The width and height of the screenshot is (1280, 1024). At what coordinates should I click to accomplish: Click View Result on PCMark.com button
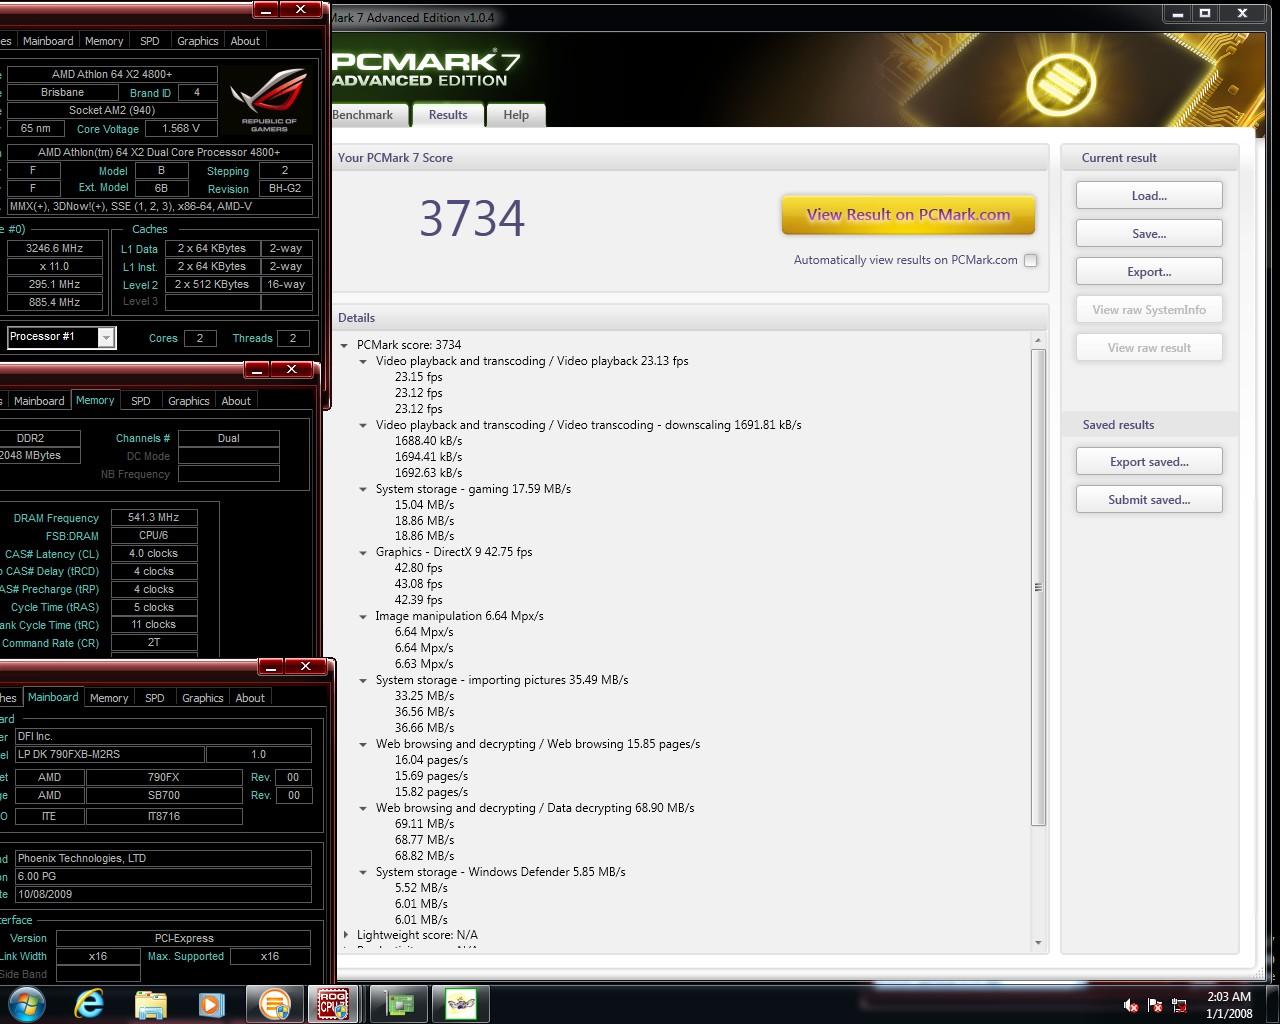(x=908, y=215)
